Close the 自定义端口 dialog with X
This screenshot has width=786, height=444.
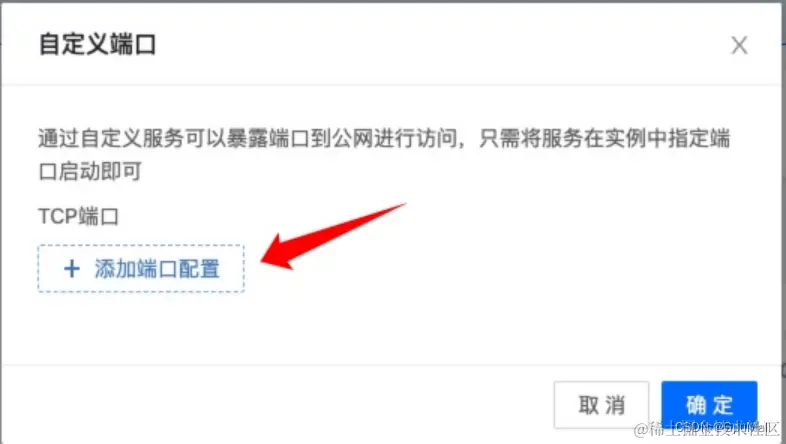tap(739, 45)
